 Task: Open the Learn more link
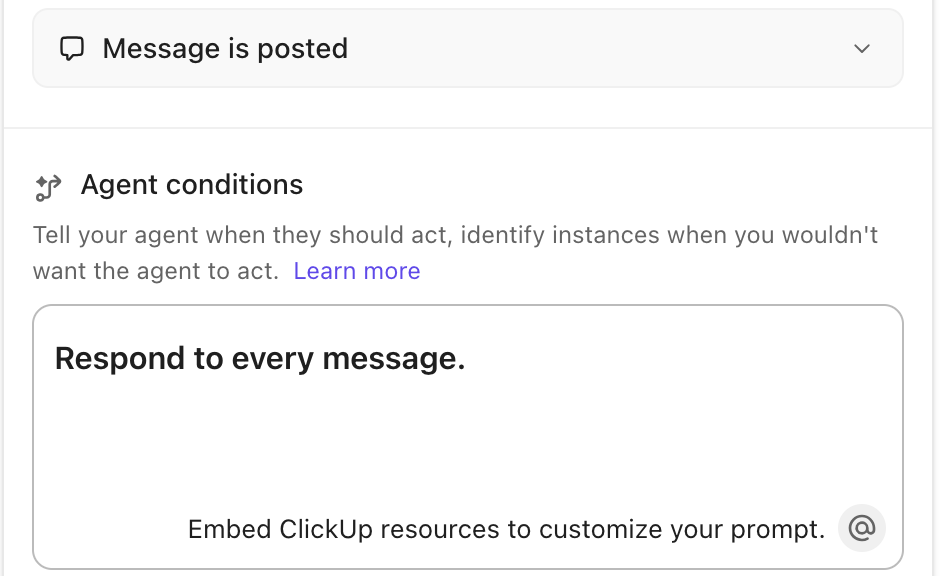357,271
